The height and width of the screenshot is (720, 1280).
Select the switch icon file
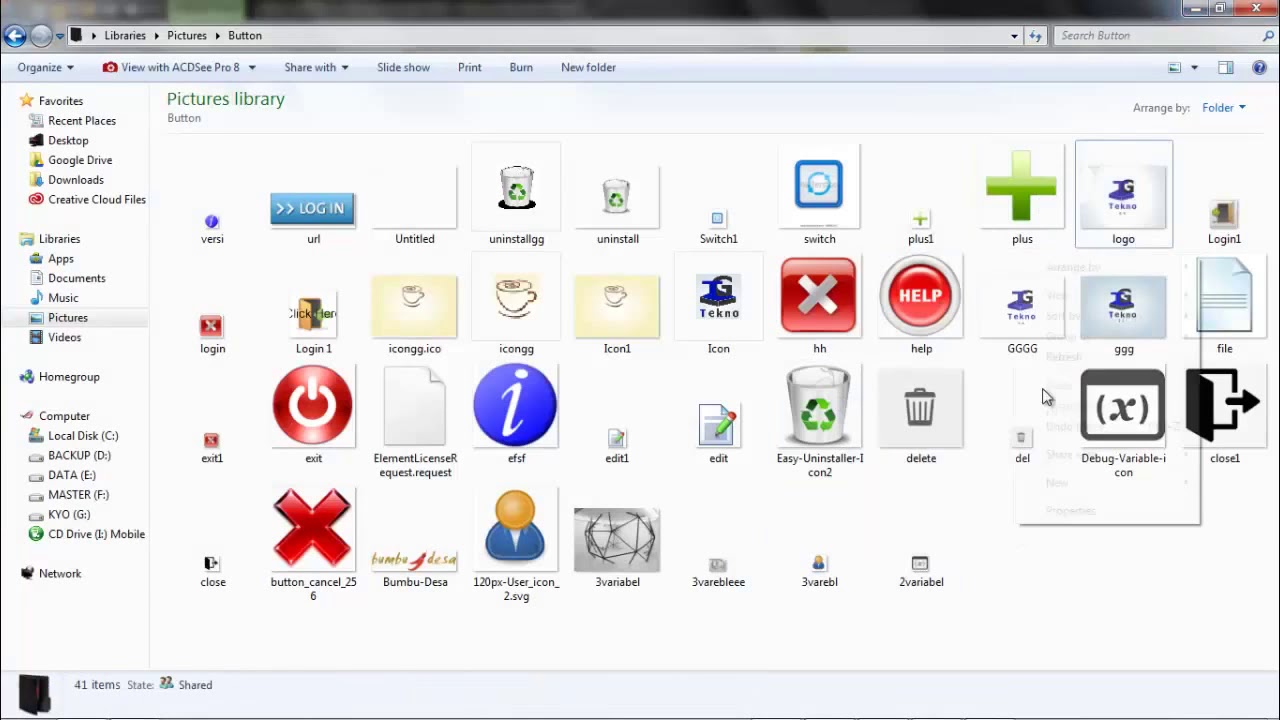click(x=819, y=186)
